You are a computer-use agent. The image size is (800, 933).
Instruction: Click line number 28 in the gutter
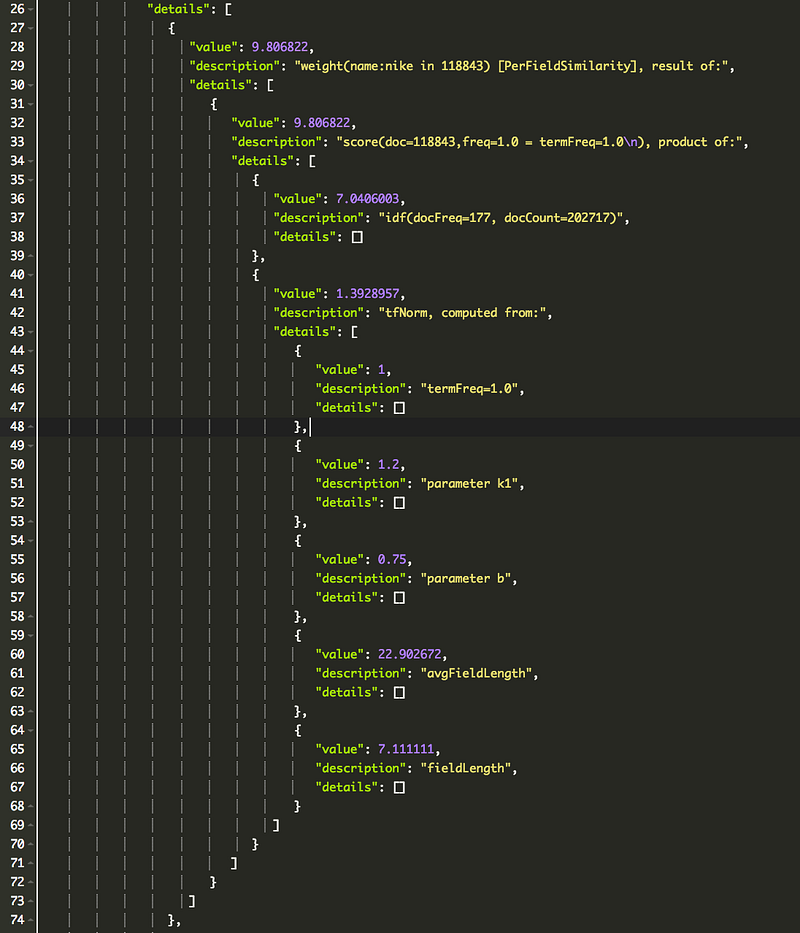click(x=17, y=47)
